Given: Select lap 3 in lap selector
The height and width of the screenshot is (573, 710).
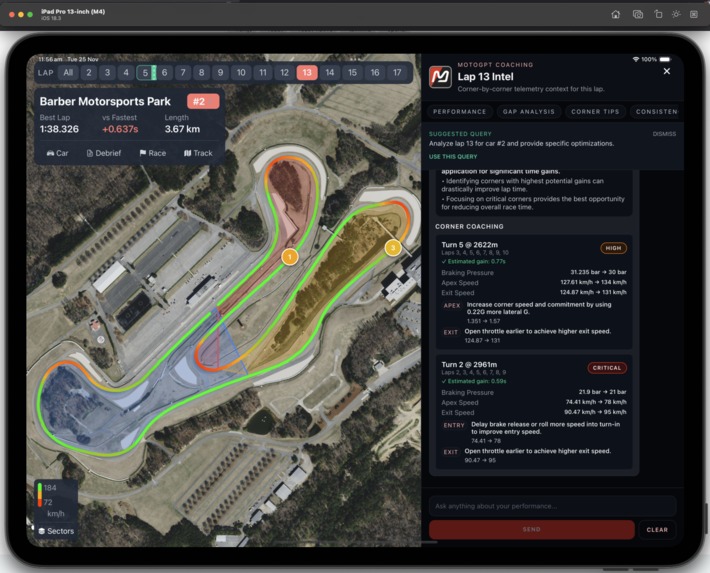Looking at the screenshot, I should (x=107, y=72).
